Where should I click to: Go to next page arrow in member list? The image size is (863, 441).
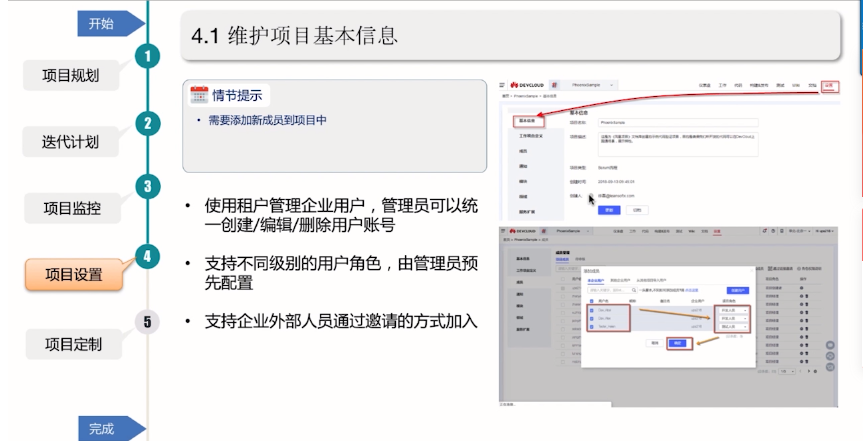(809, 371)
